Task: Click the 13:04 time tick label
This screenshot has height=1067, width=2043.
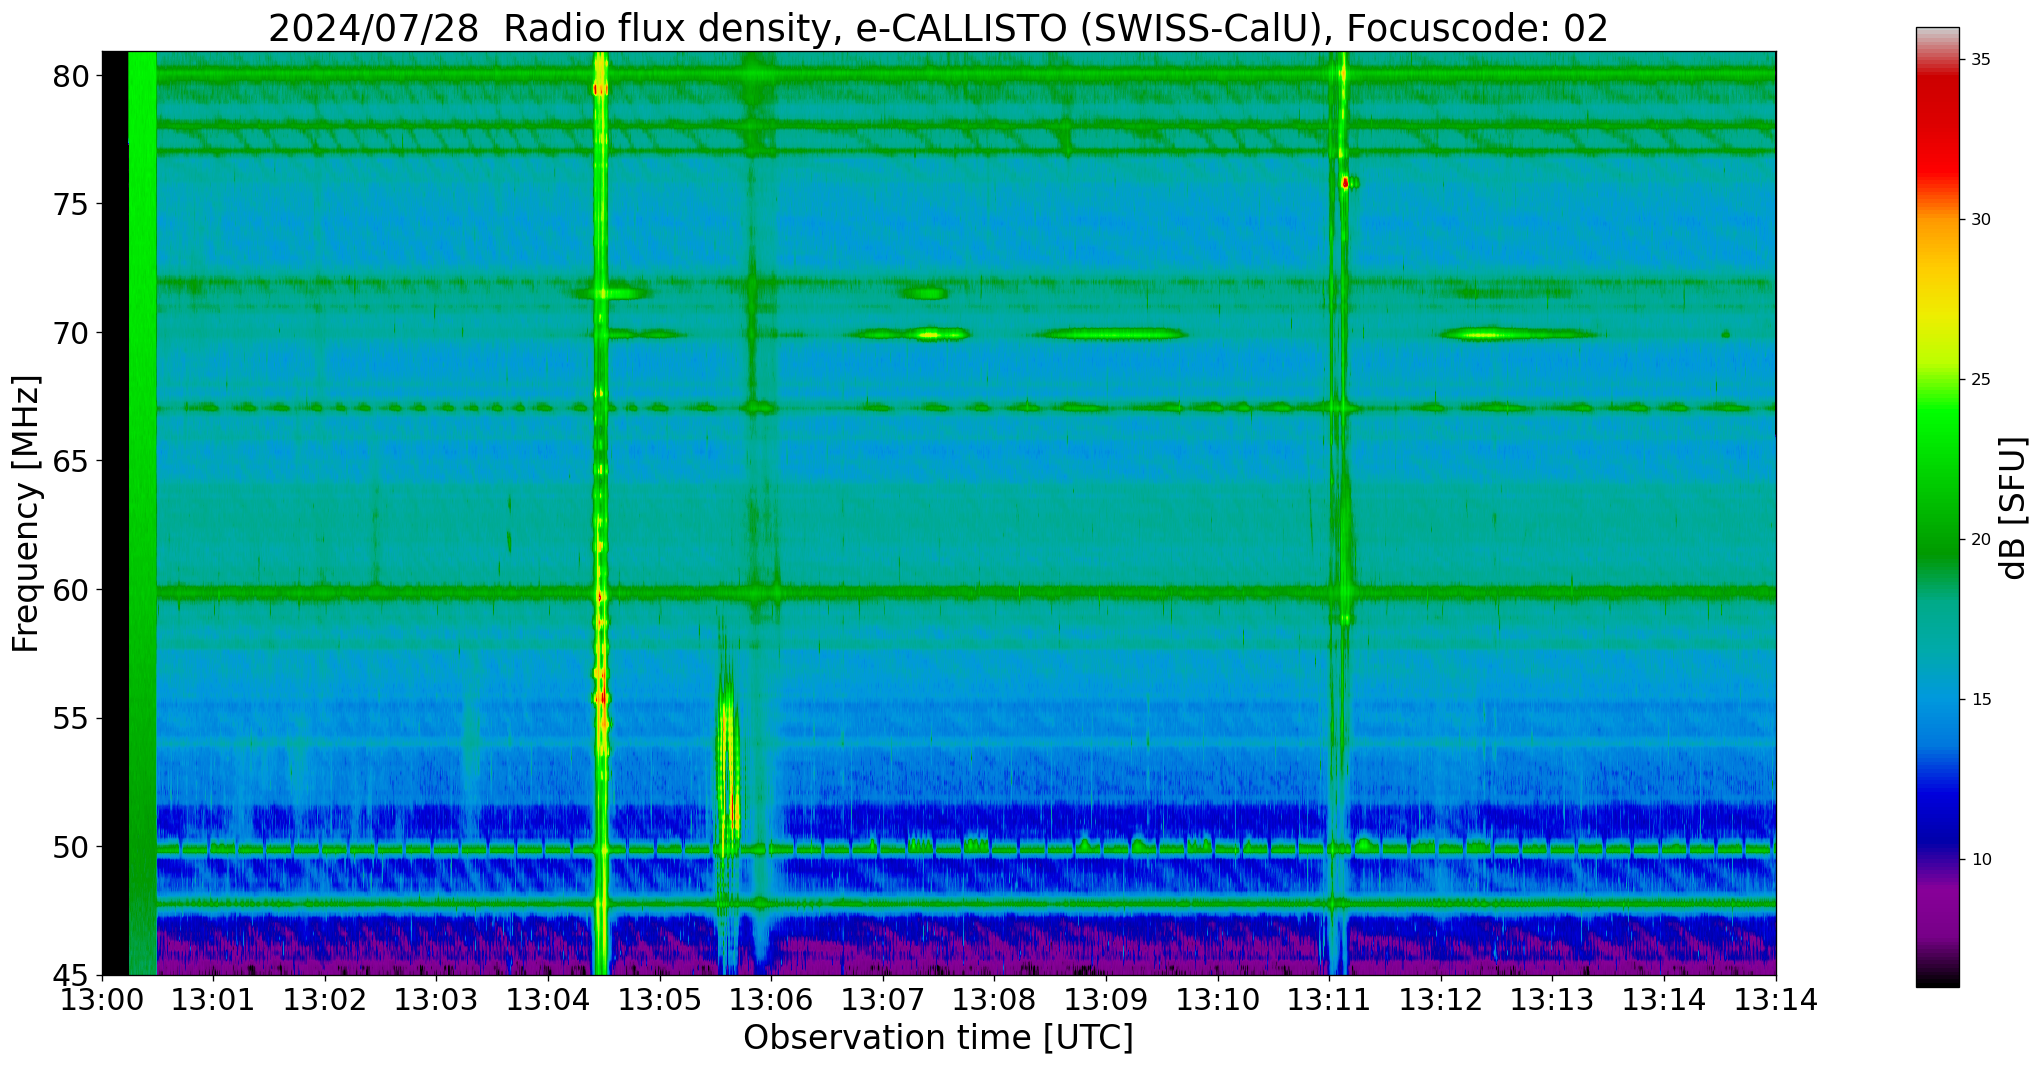Action: [x=548, y=1000]
